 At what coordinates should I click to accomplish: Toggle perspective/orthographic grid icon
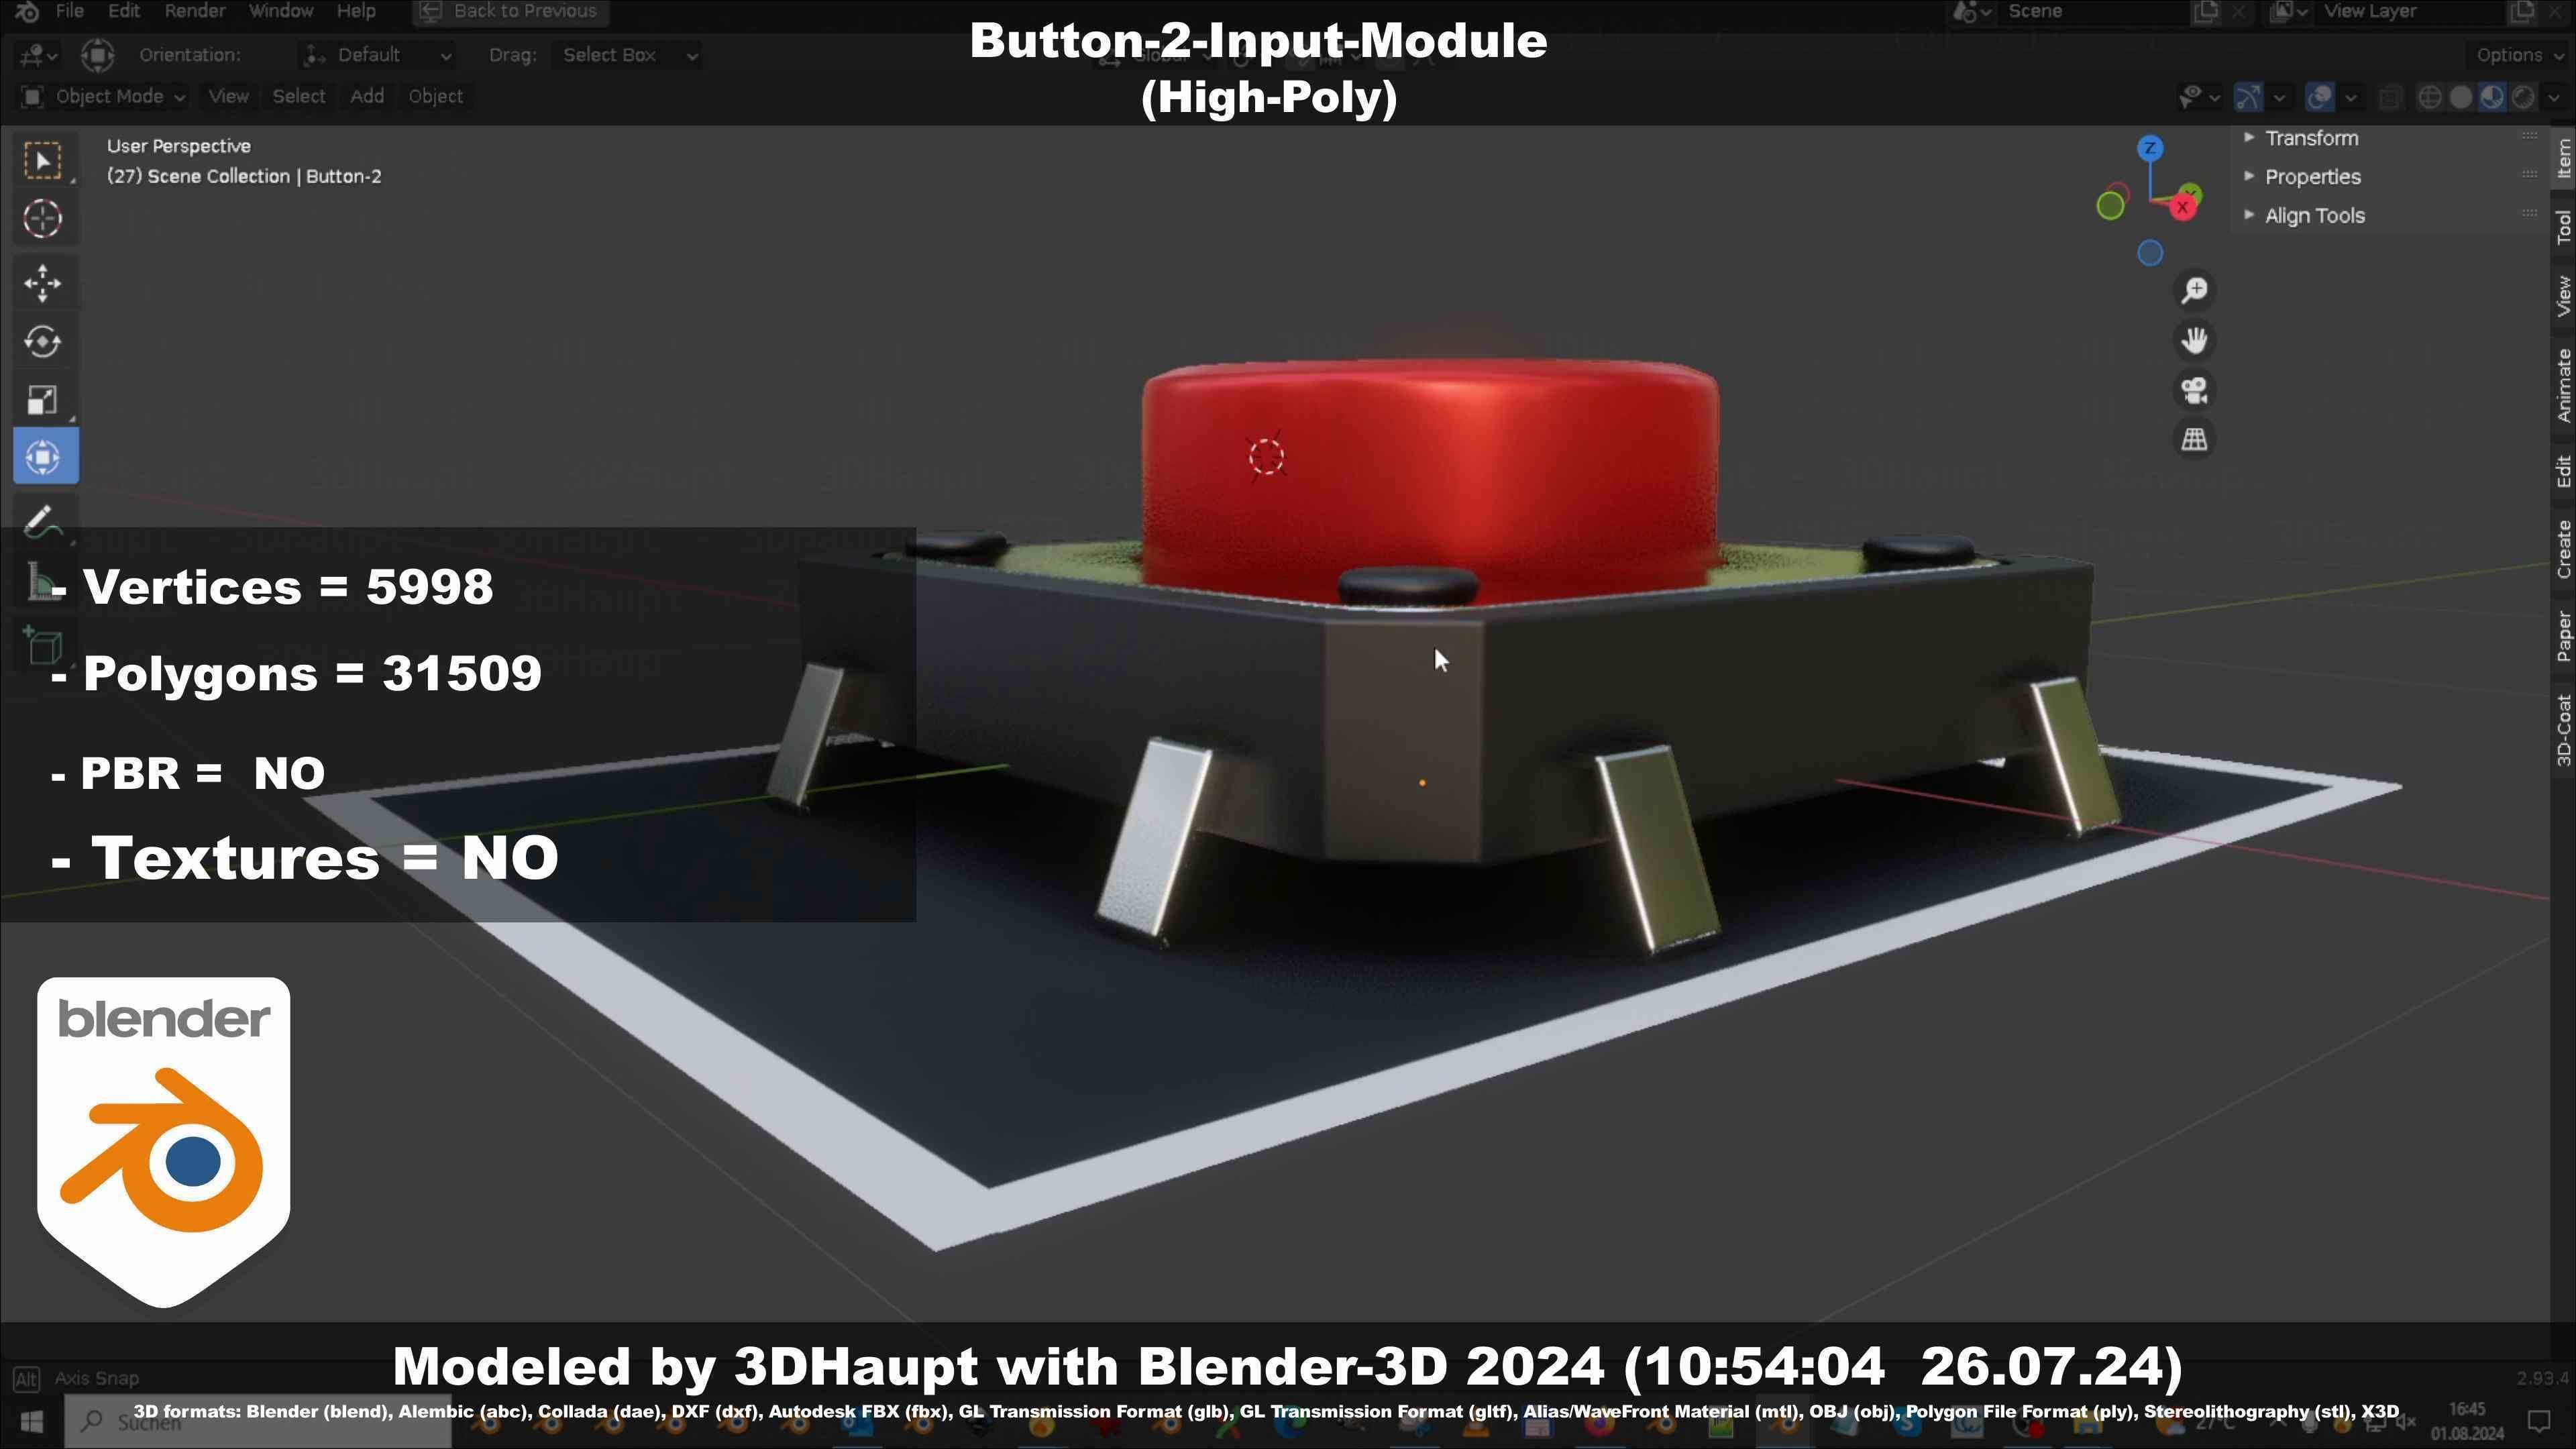point(2194,439)
